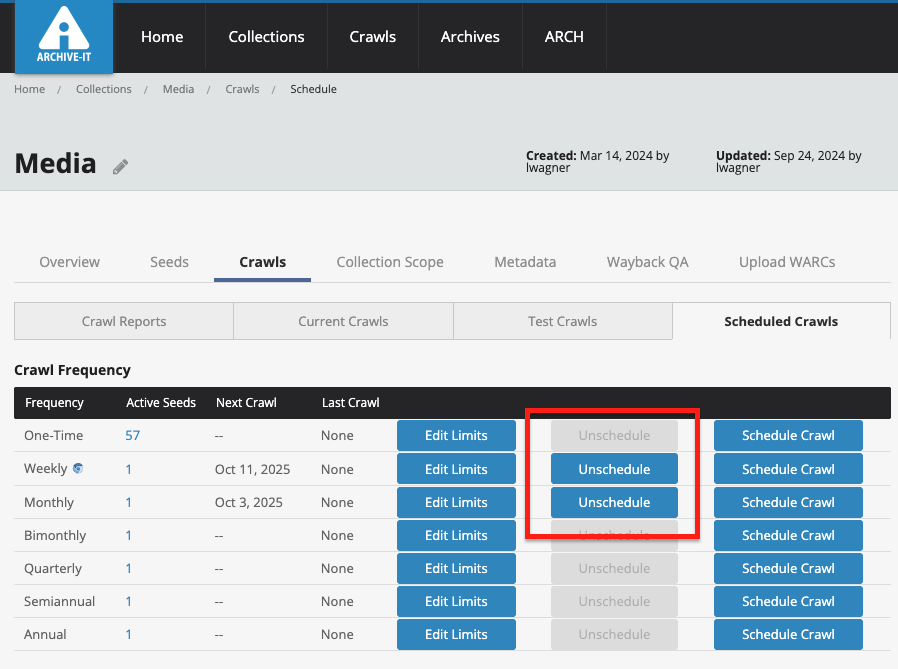Screen dimensions: 898x669
Task: Select the Crawls collection tab
Action: [262, 262]
